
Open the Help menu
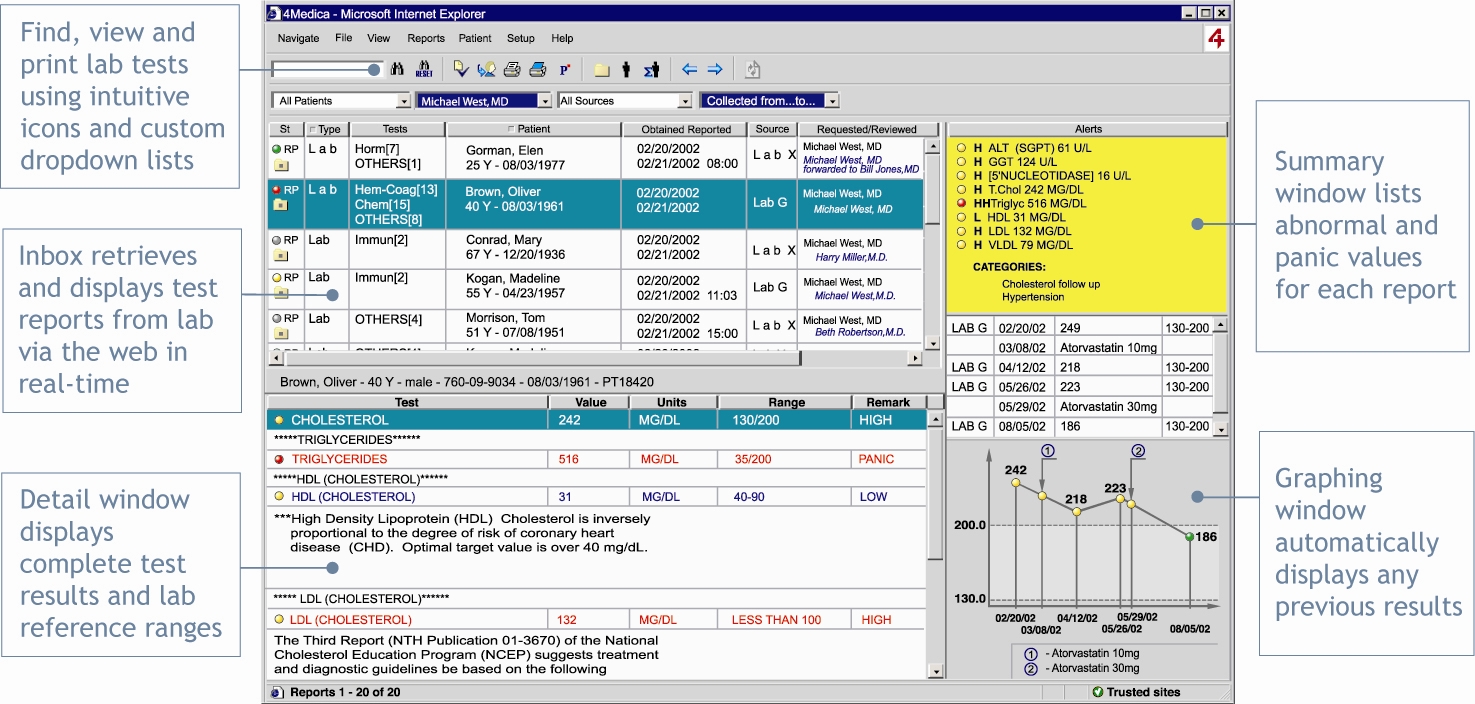(562, 38)
